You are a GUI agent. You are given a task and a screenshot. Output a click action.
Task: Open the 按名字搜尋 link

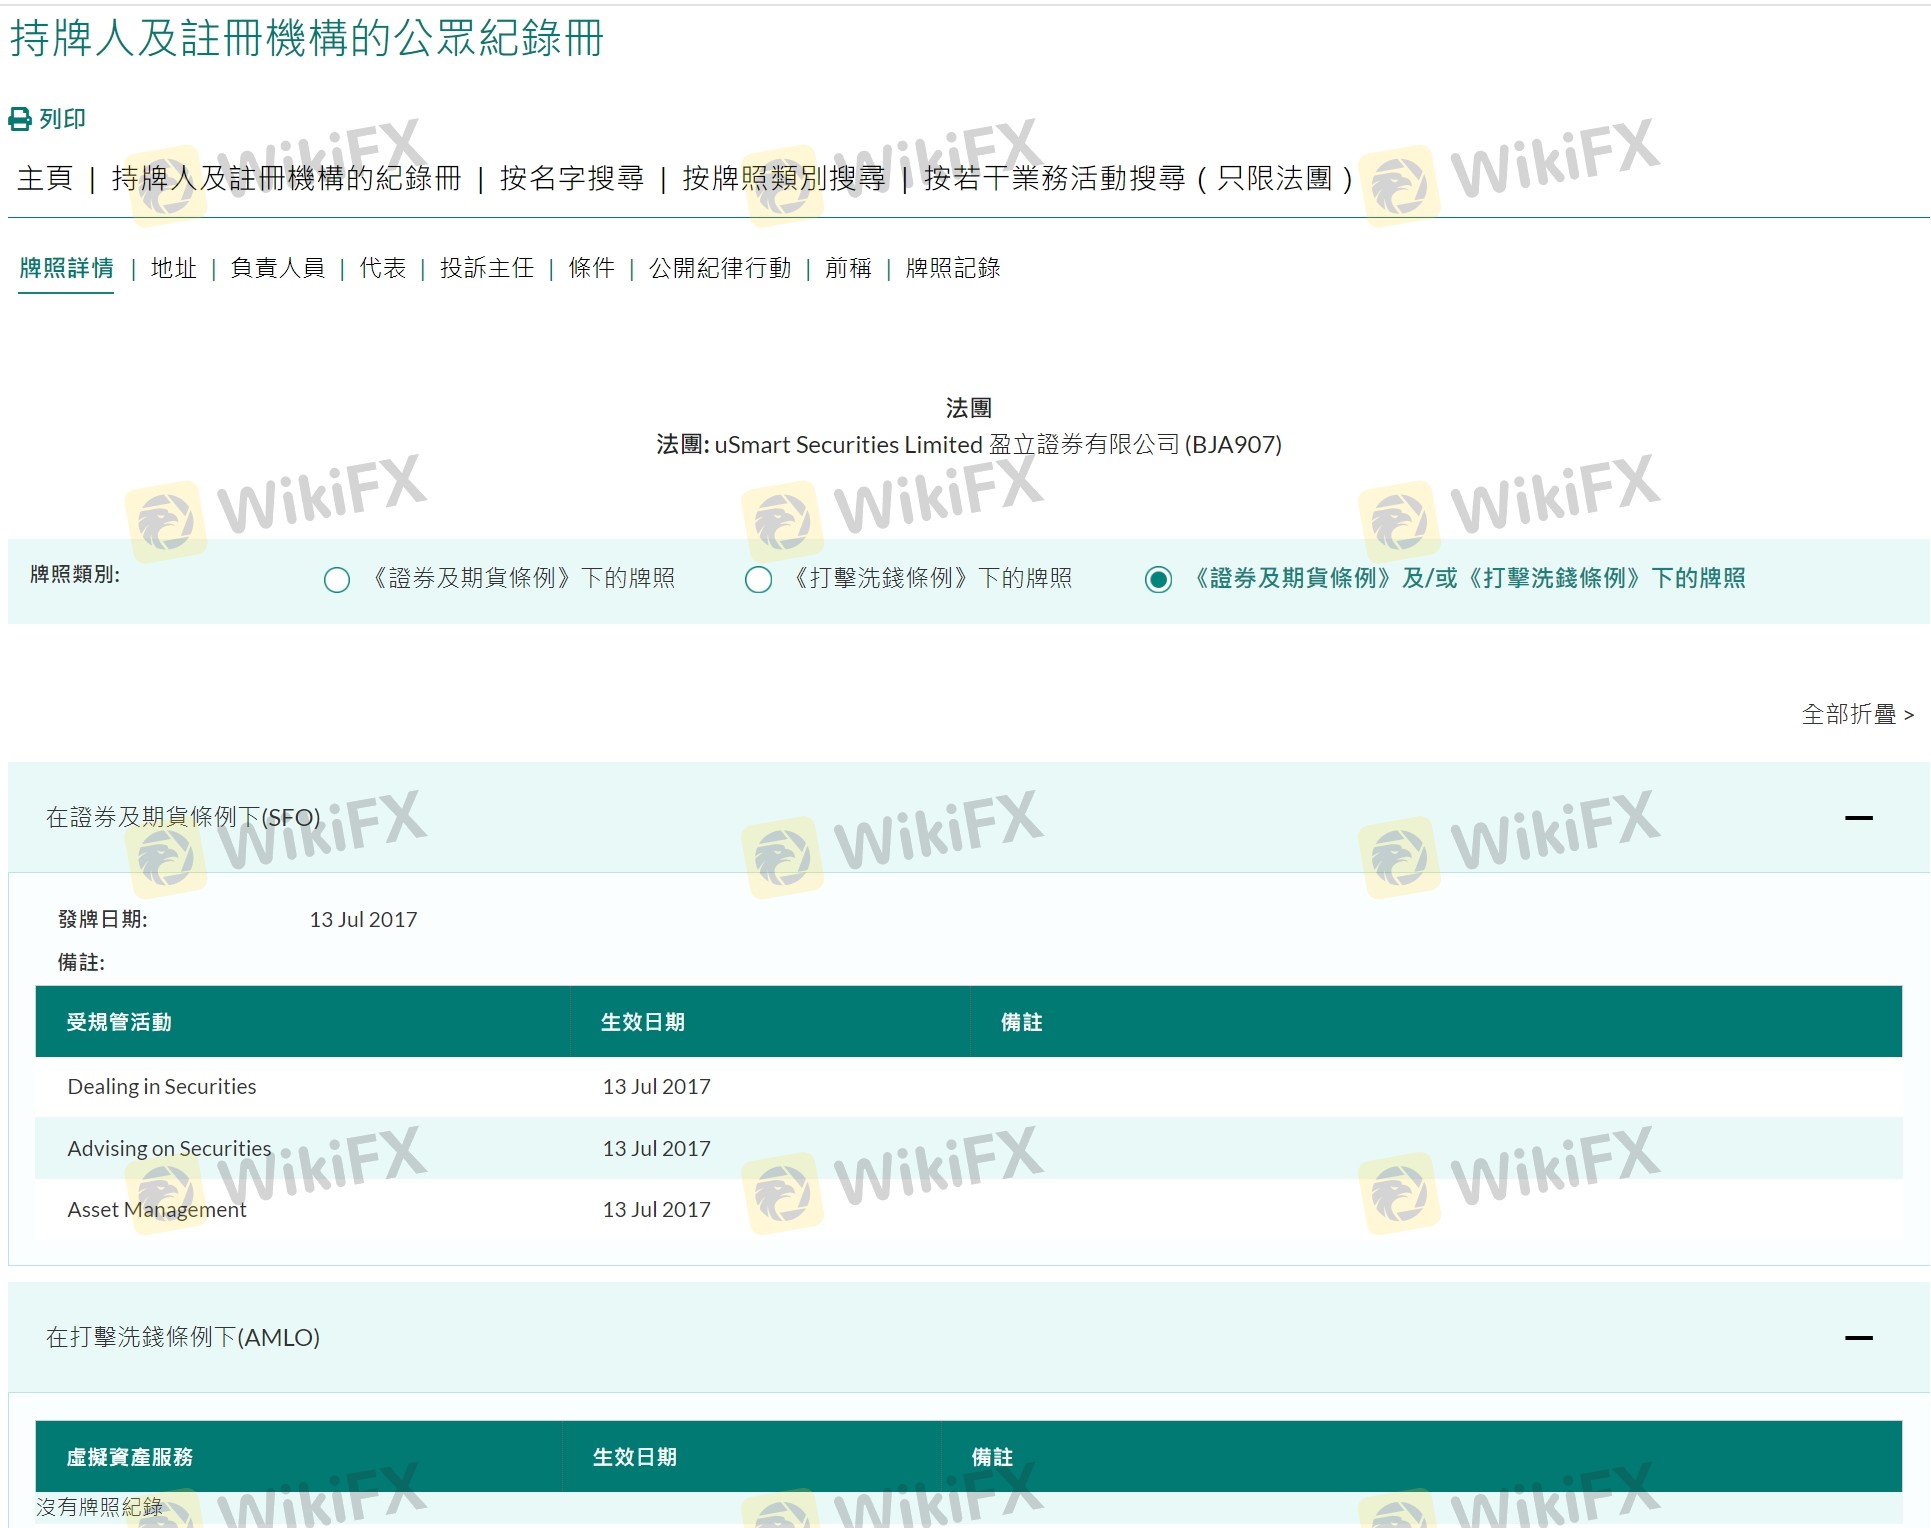coord(572,178)
